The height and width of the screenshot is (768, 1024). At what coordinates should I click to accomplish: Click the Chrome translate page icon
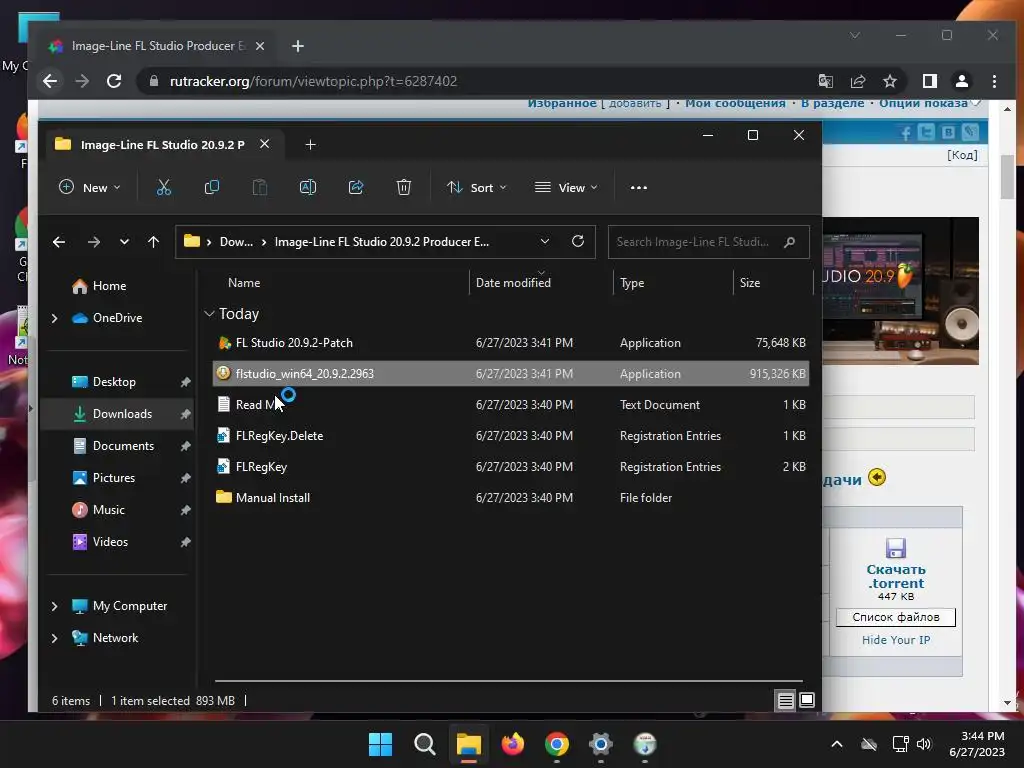click(x=825, y=81)
